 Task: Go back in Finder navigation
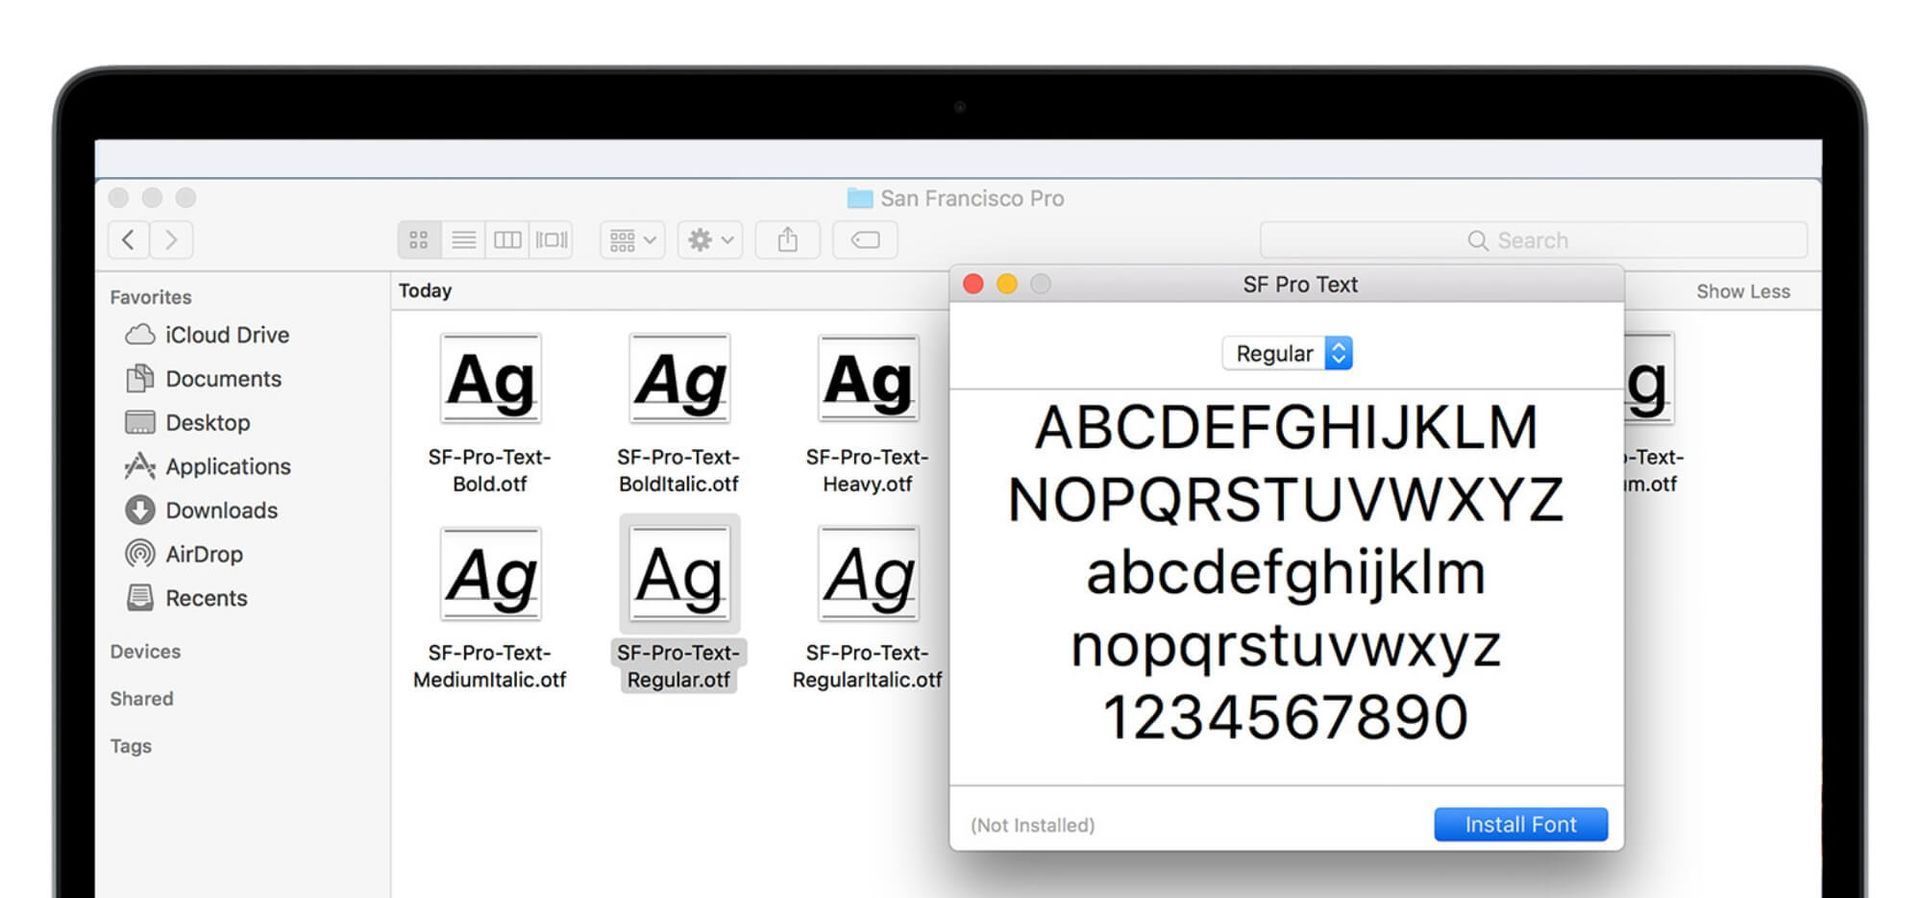click(129, 240)
